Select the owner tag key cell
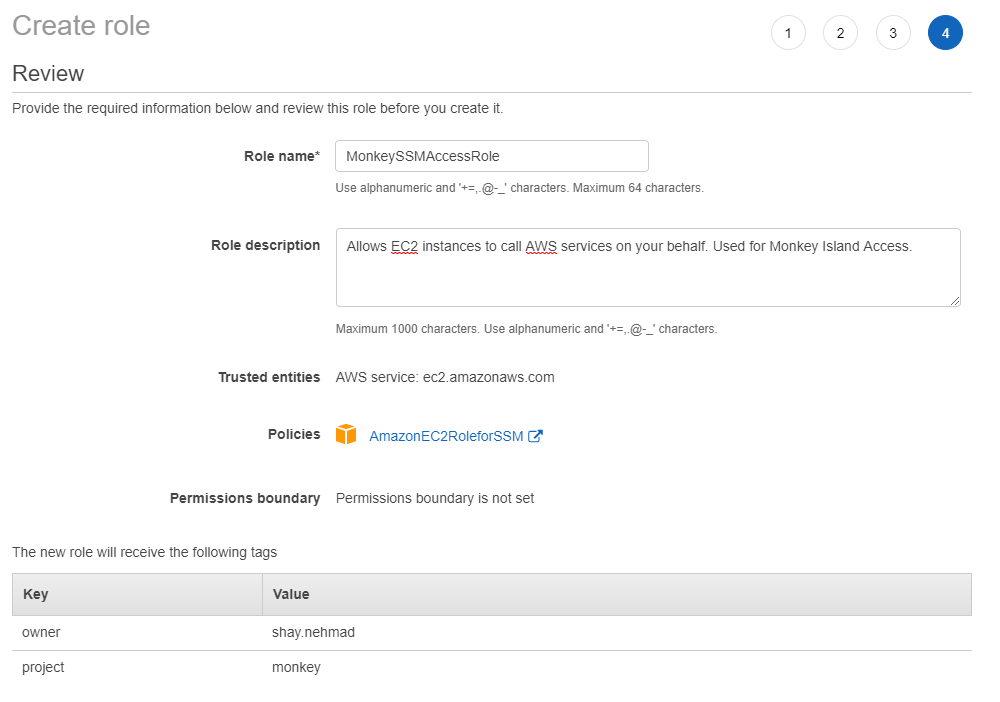Screen dimensions: 1000x702 pos(41,632)
